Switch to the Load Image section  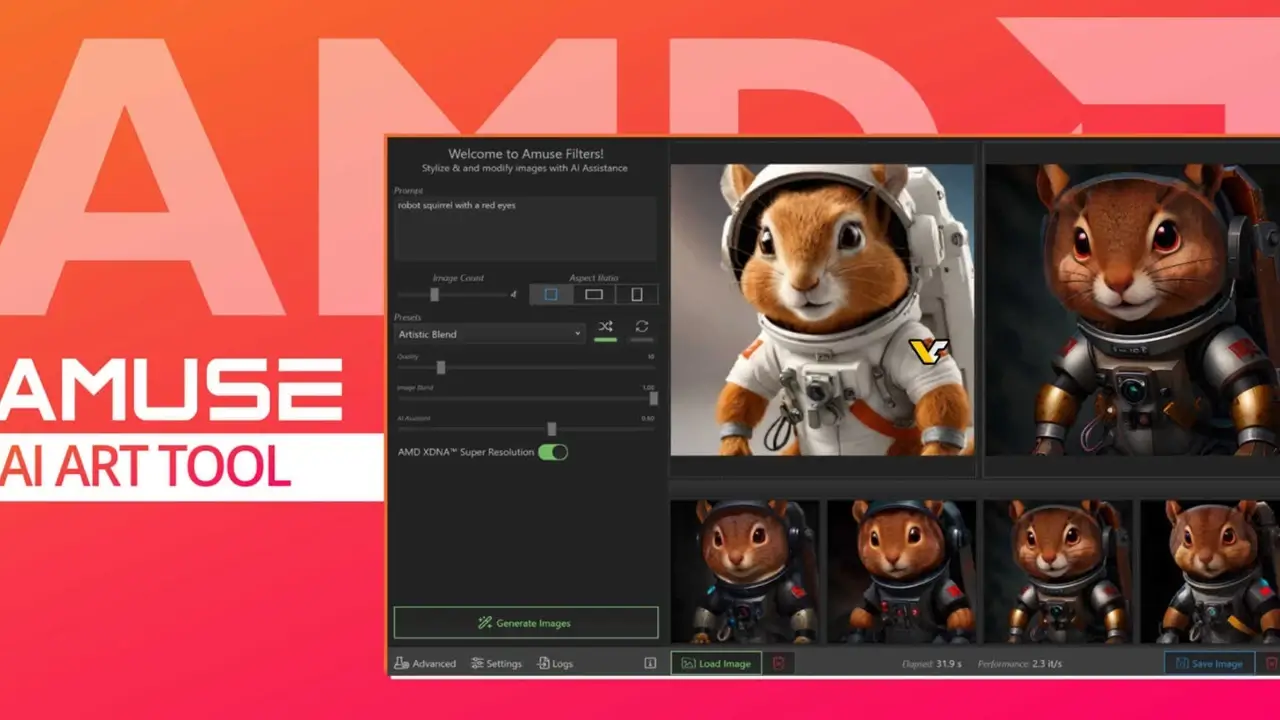click(715, 662)
